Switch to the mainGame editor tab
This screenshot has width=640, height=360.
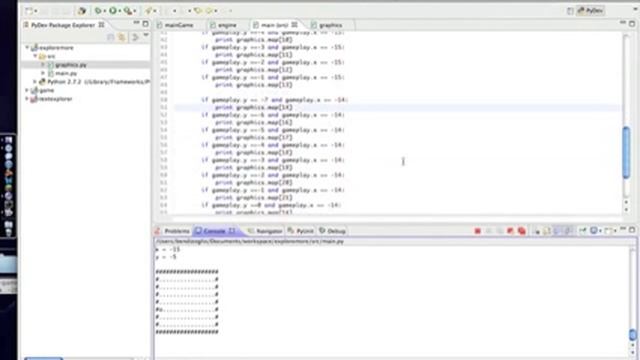click(179, 25)
